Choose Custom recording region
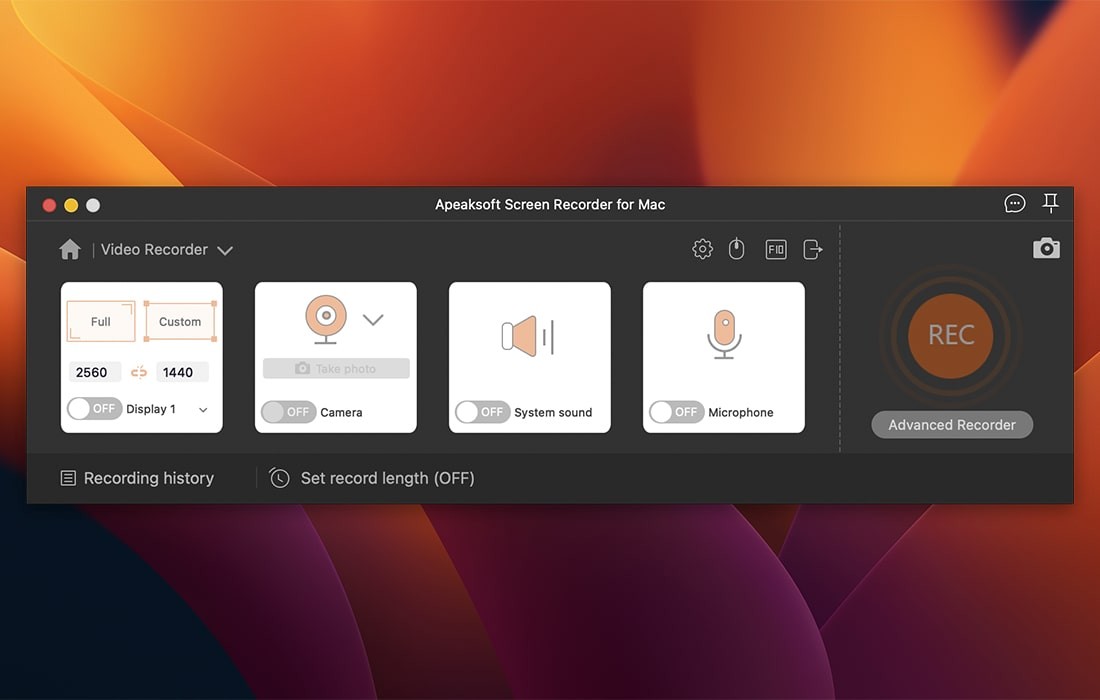 (180, 322)
